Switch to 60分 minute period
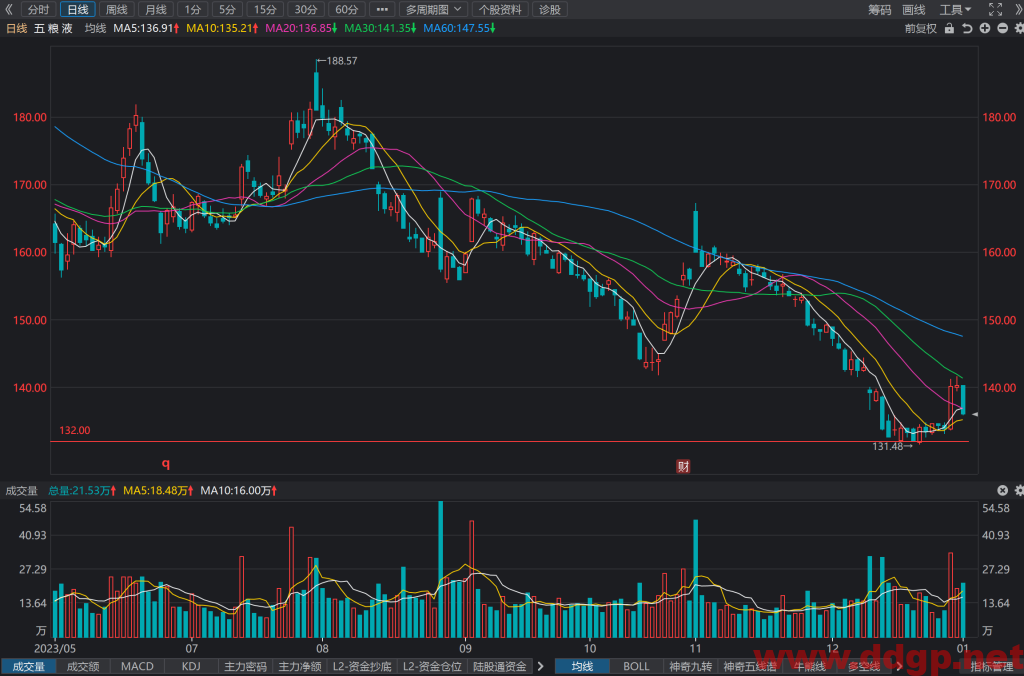Screen dimensions: 1024x676 point(346,10)
